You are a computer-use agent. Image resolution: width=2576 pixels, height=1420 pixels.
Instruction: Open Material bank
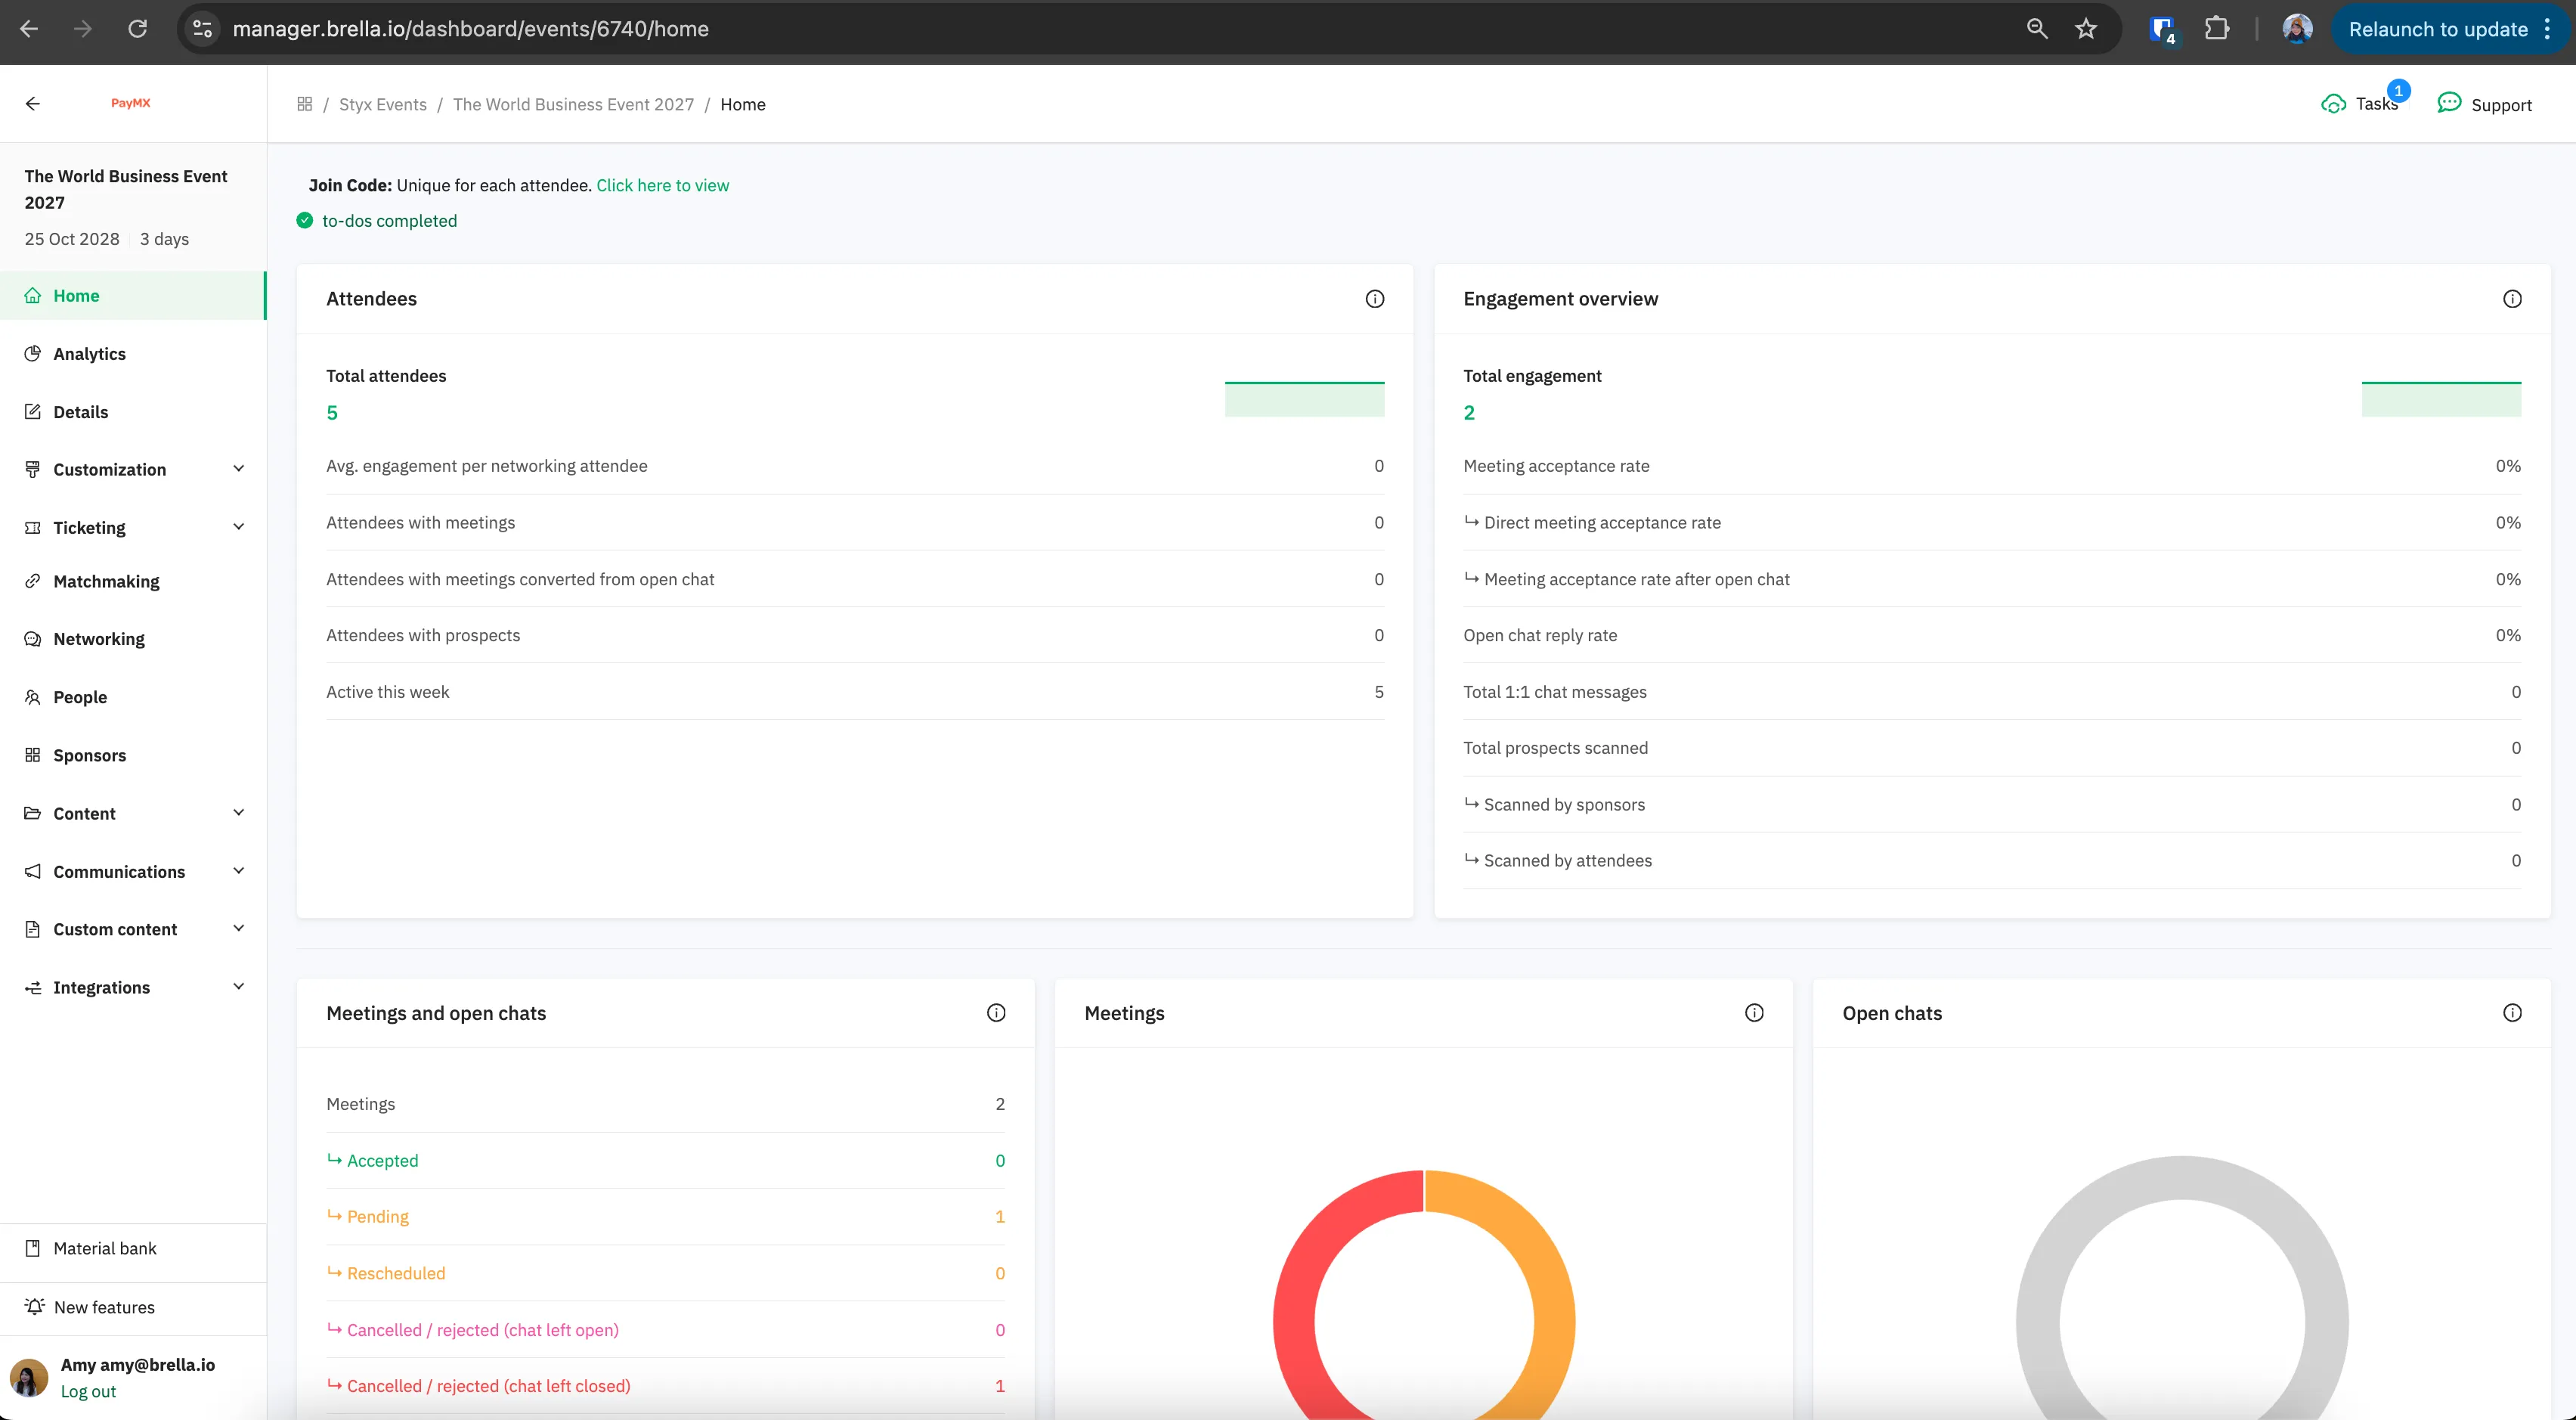[x=133, y=1248]
